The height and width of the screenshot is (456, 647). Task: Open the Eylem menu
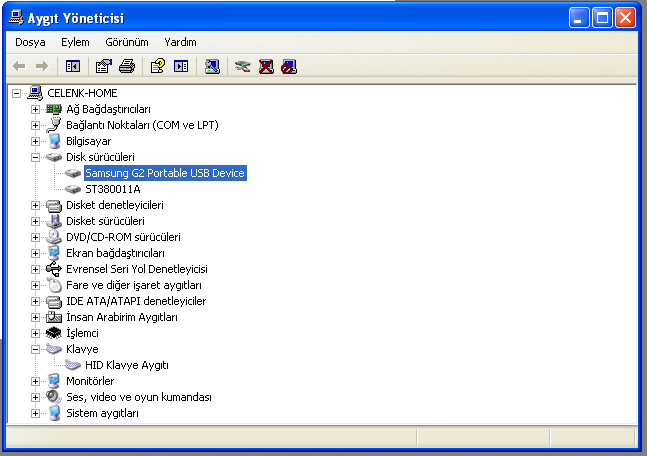pos(75,42)
